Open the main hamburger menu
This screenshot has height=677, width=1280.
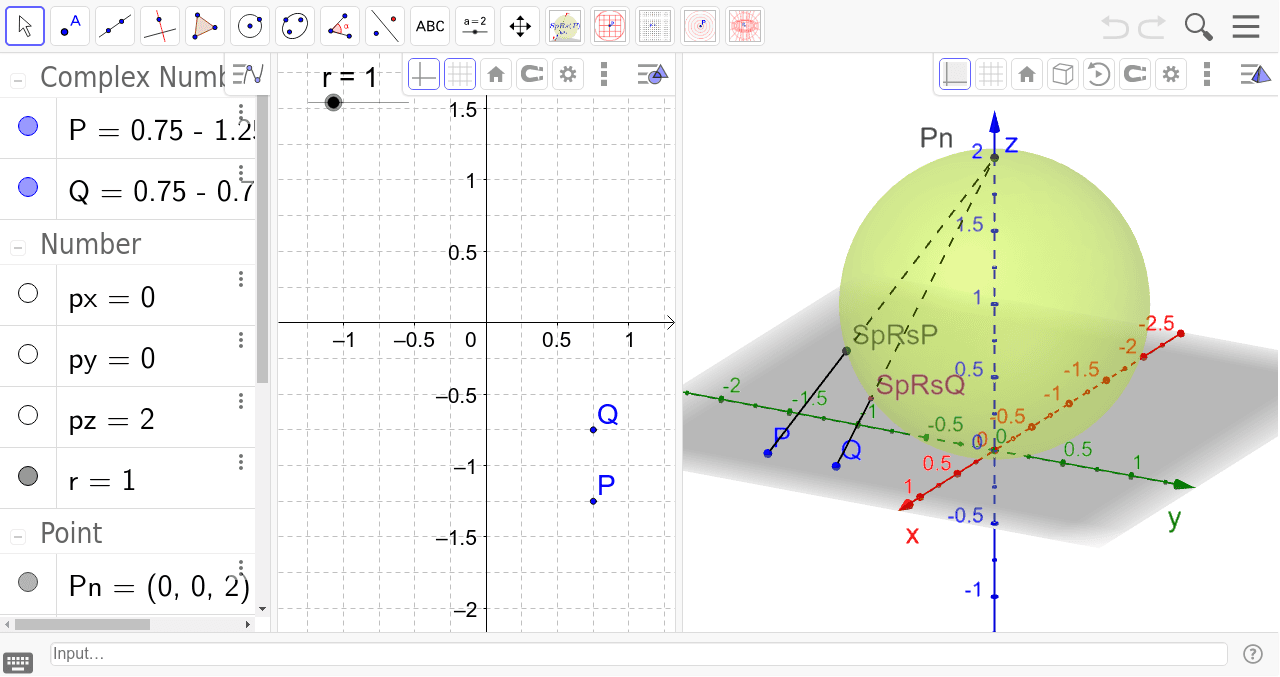click(1246, 25)
